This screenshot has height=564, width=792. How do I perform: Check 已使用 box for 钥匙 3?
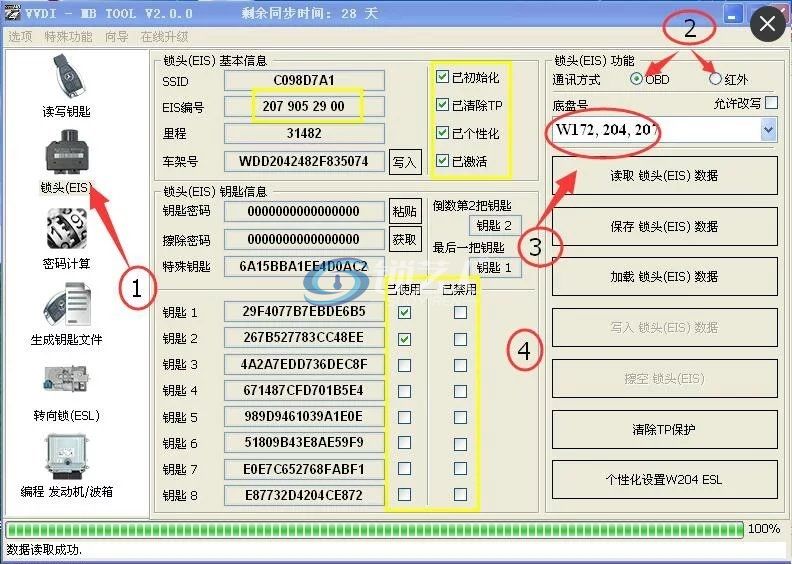[x=404, y=365]
